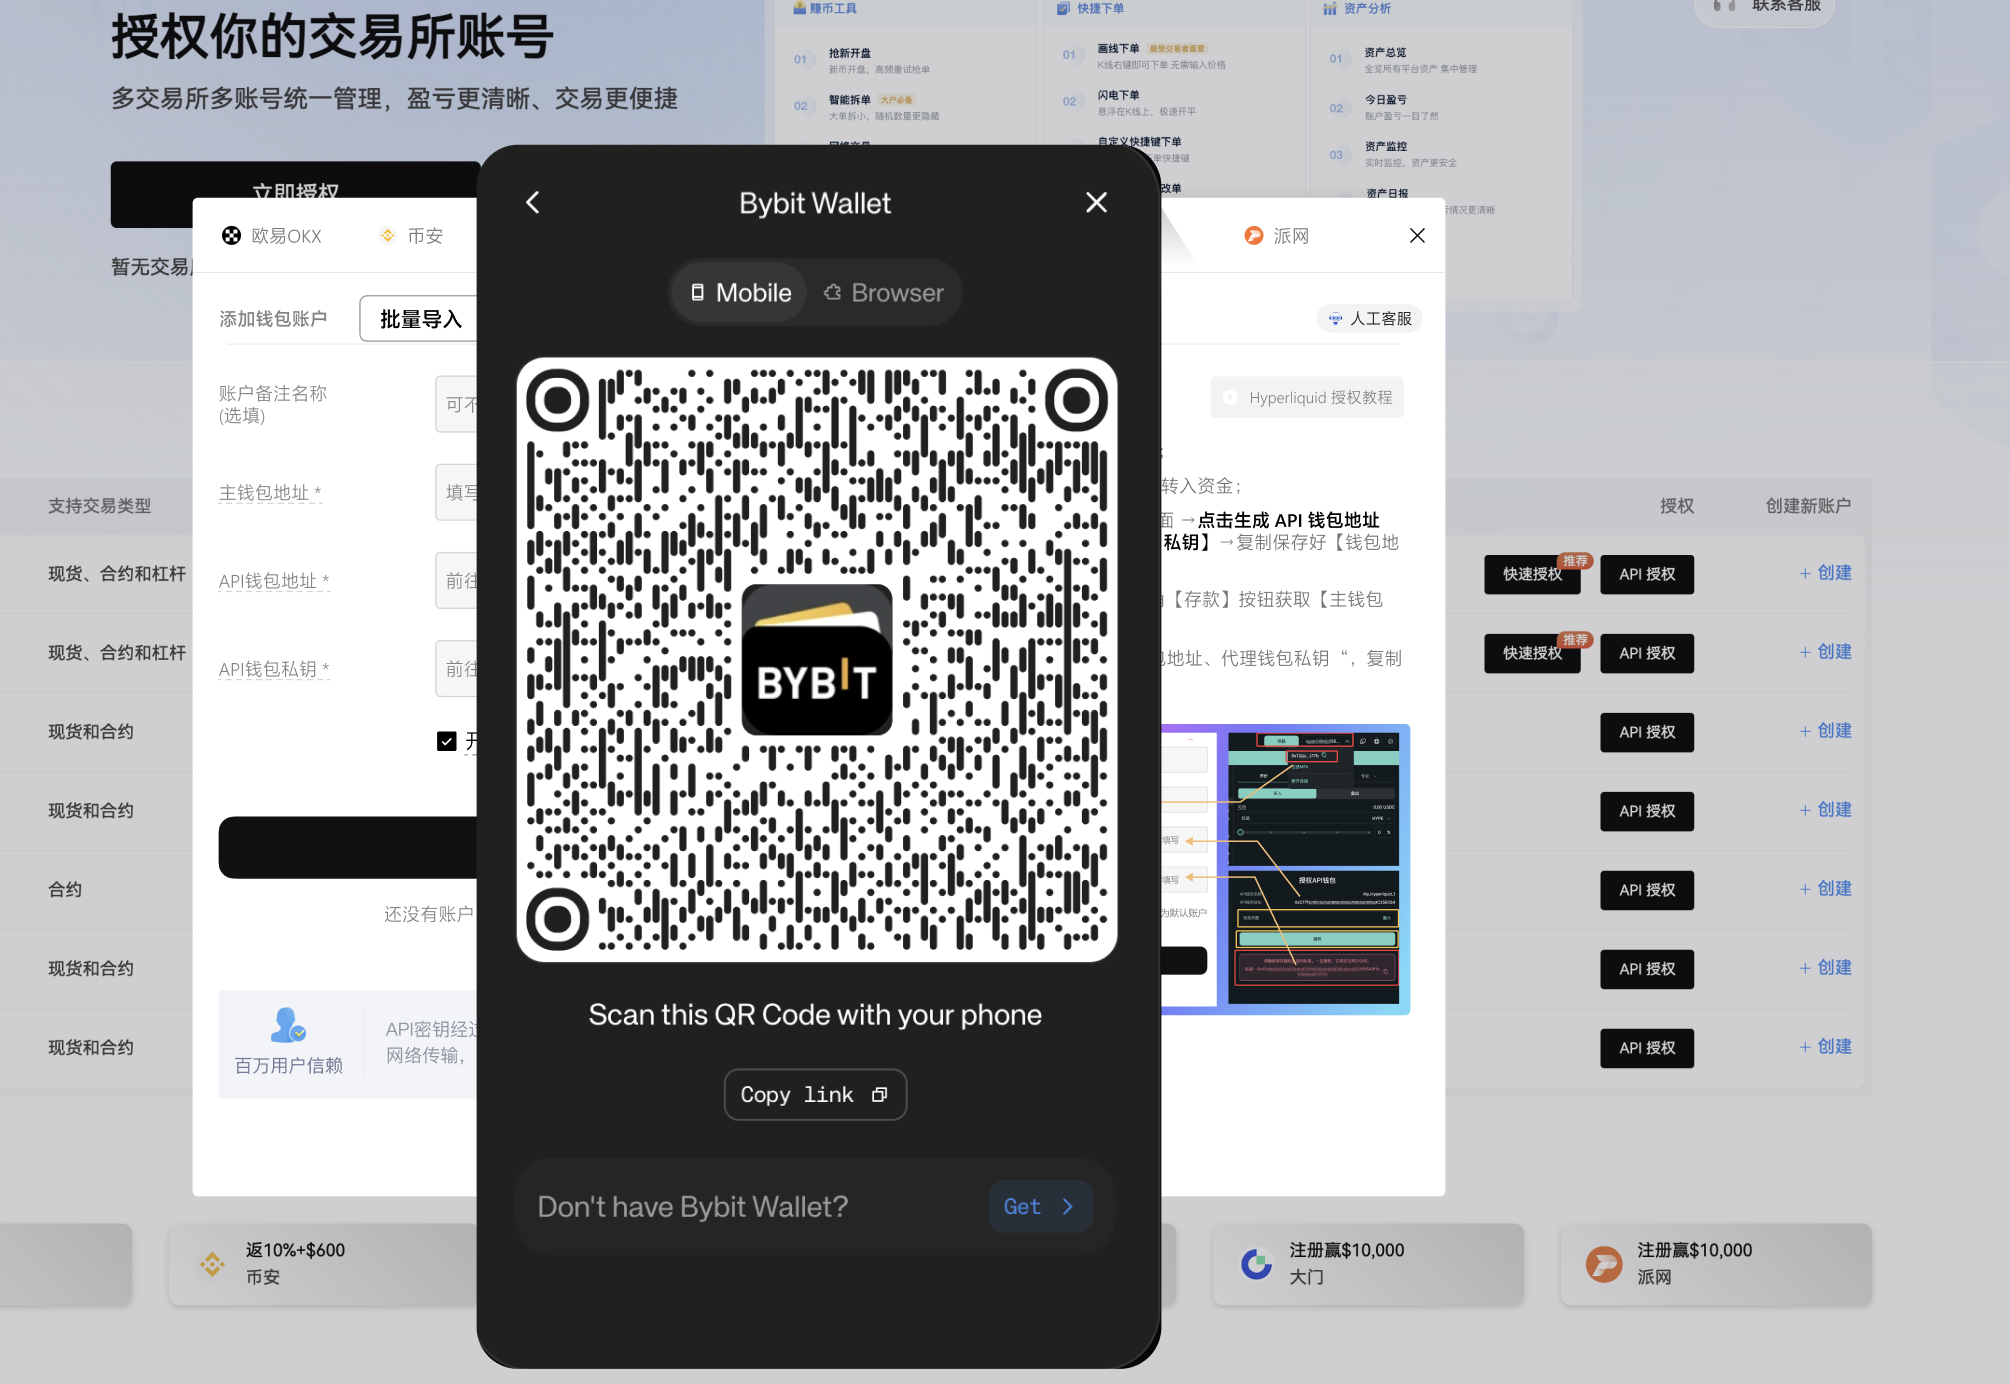2010x1384 pixels.
Task: Click the 派网 orange logo icon
Action: click(x=1253, y=236)
